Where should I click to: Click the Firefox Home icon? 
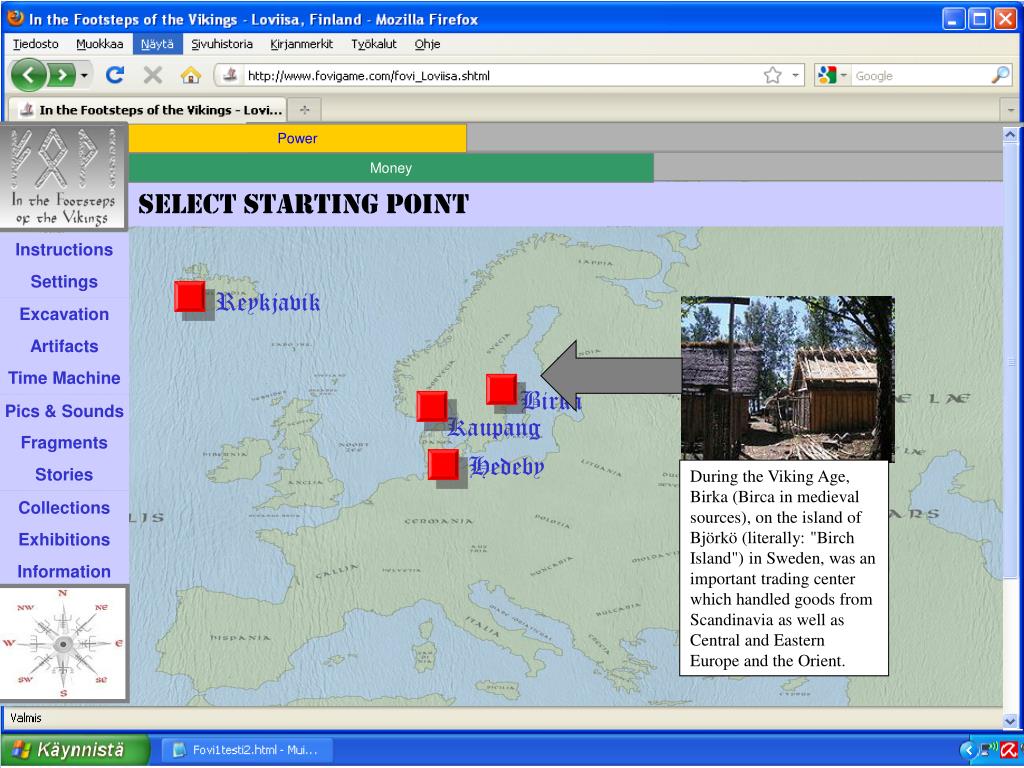[x=189, y=76]
